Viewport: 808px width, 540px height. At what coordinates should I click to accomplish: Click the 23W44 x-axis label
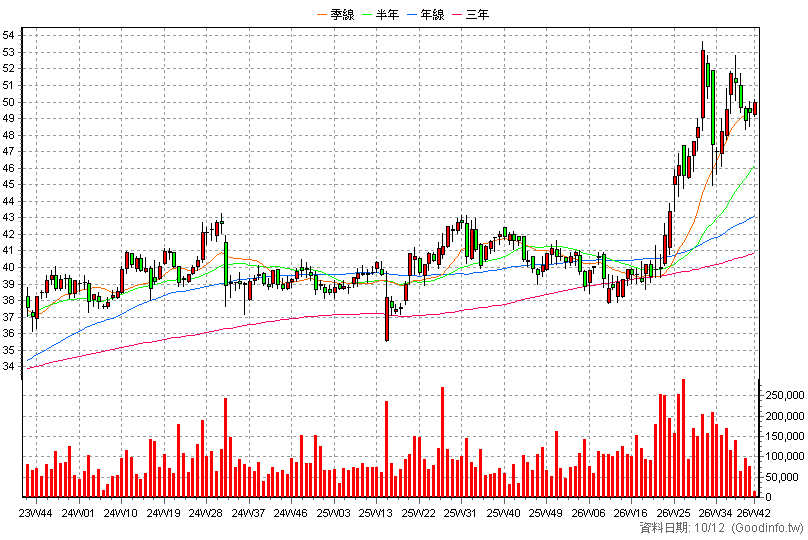[x=36, y=513]
